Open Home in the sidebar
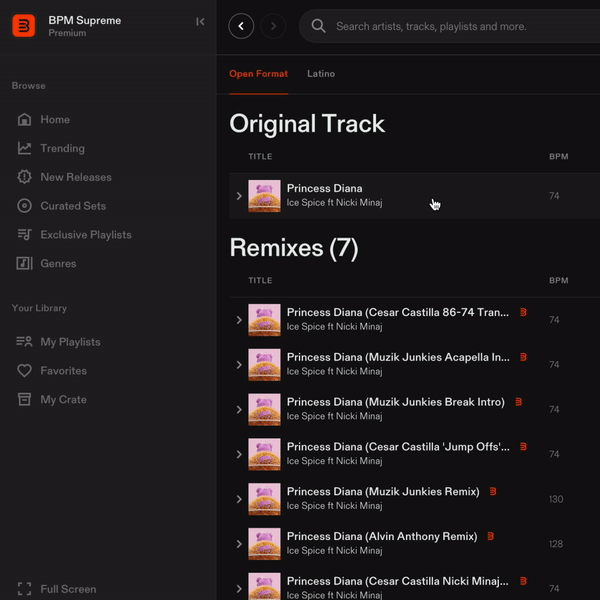Image resolution: width=600 pixels, height=600 pixels. point(55,119)
